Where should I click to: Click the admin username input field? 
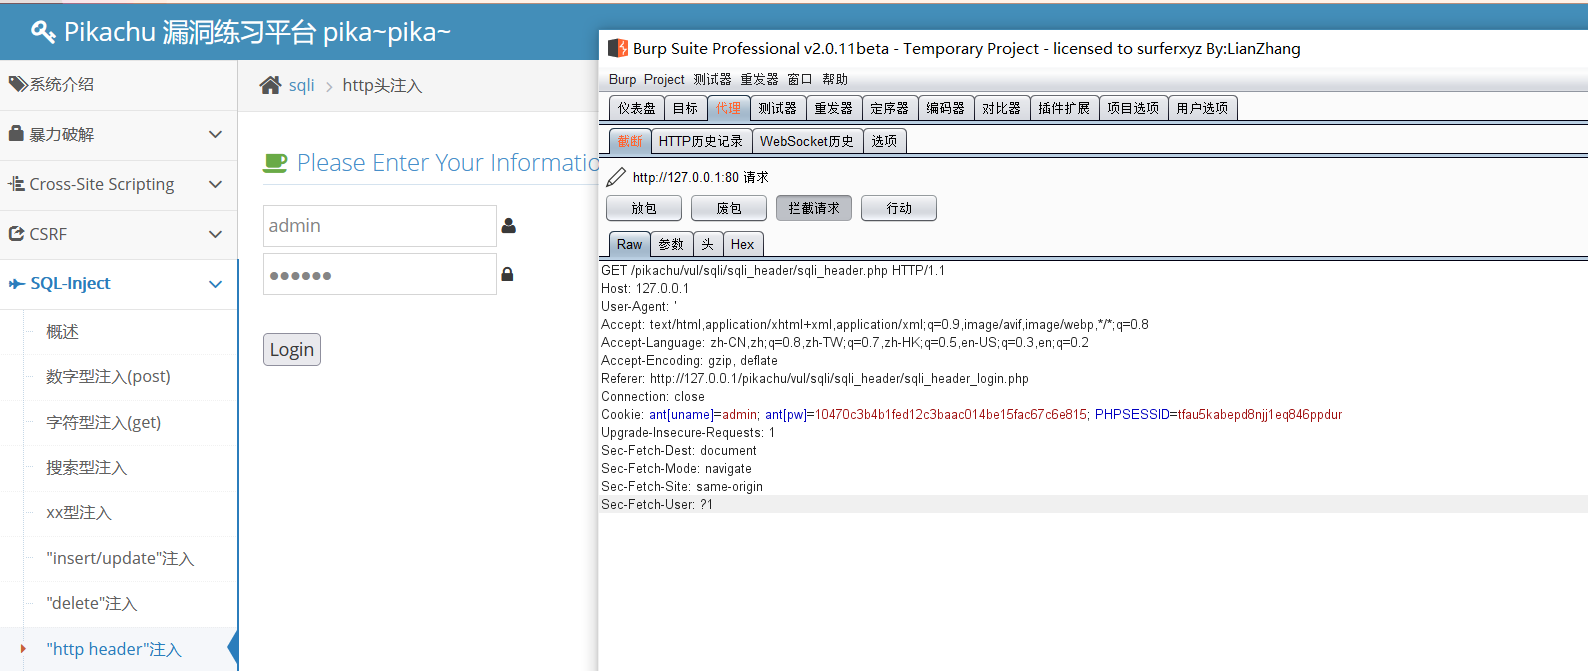coord(380,226)
